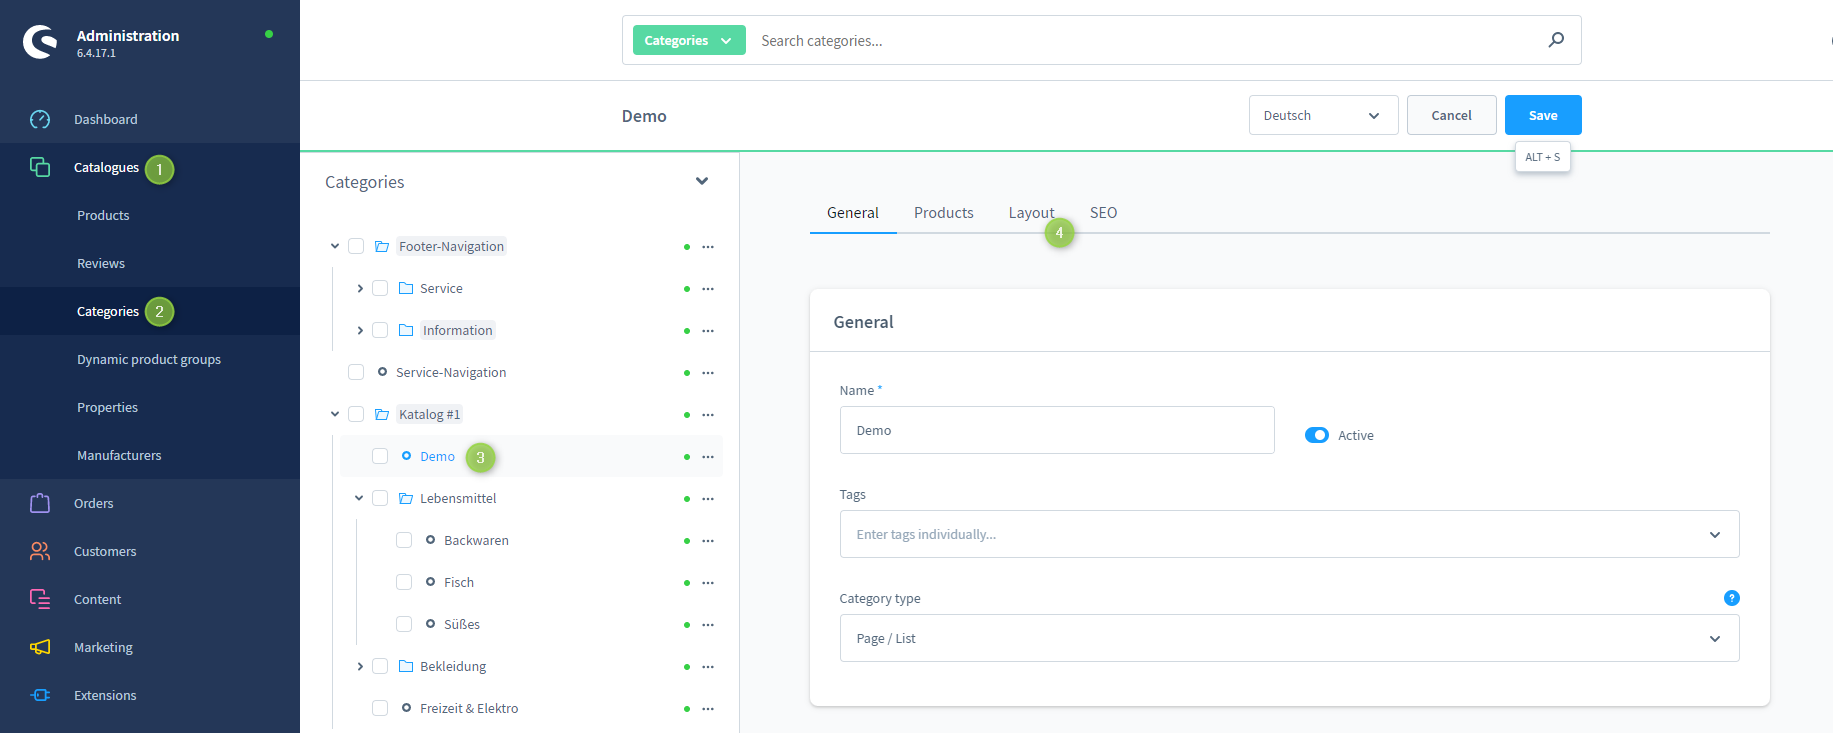1833x733 pixels.
Task: Click the Category type help icon
Action: (1732, 598)
